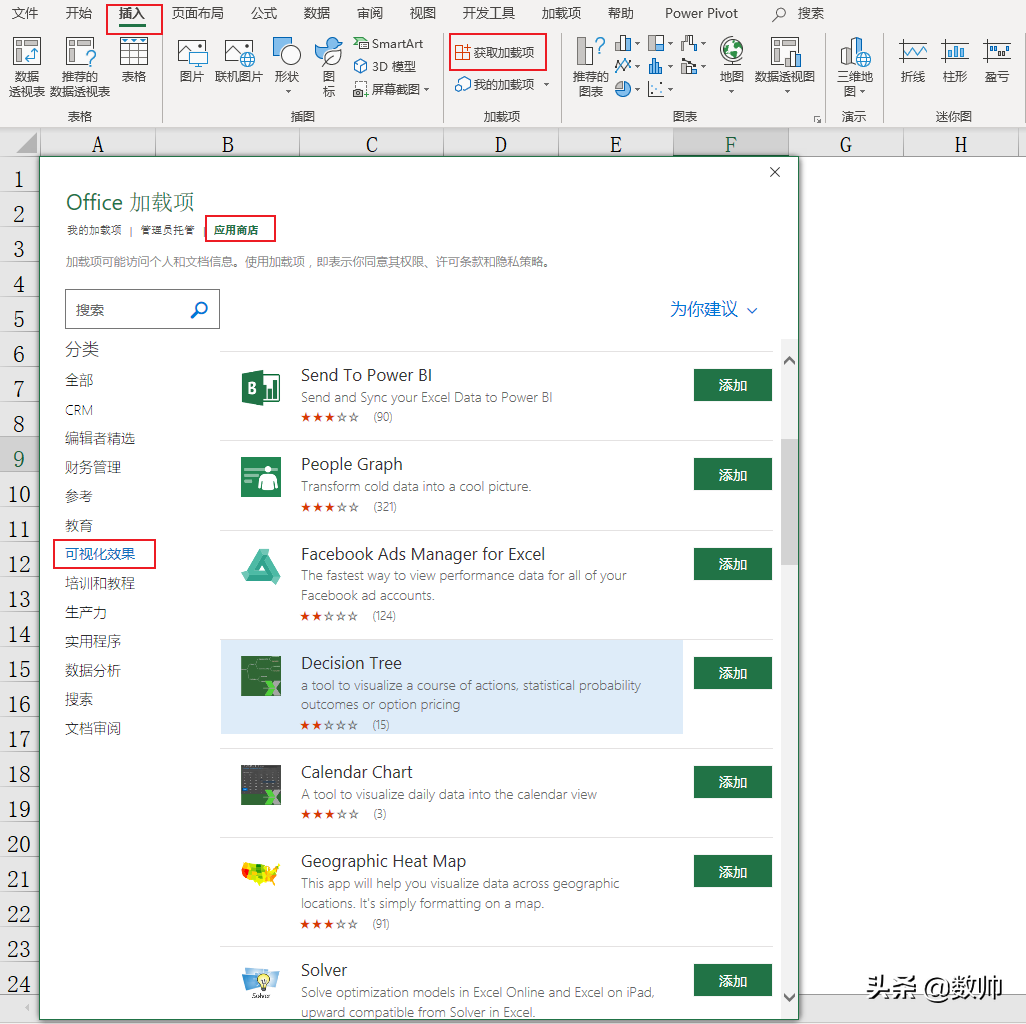Add the People Graph add-in

[x=732, y=474]
